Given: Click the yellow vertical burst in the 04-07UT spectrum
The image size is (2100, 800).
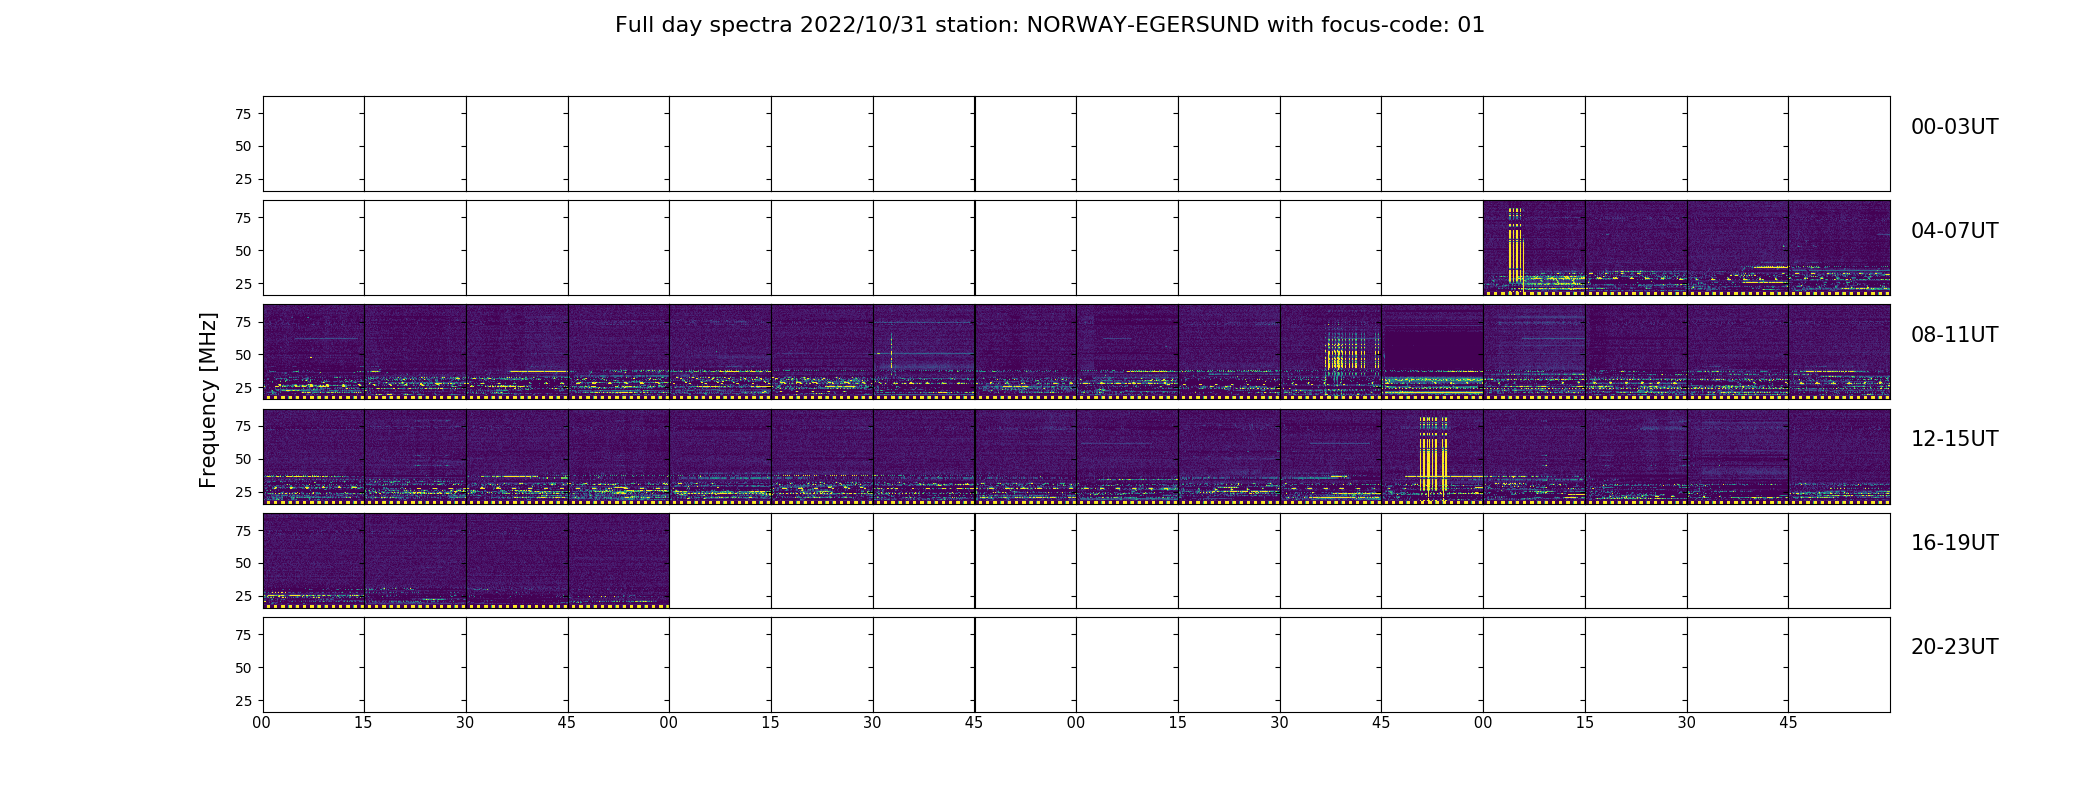Looking at the screenshot, I should click(x=1516, y=248).
